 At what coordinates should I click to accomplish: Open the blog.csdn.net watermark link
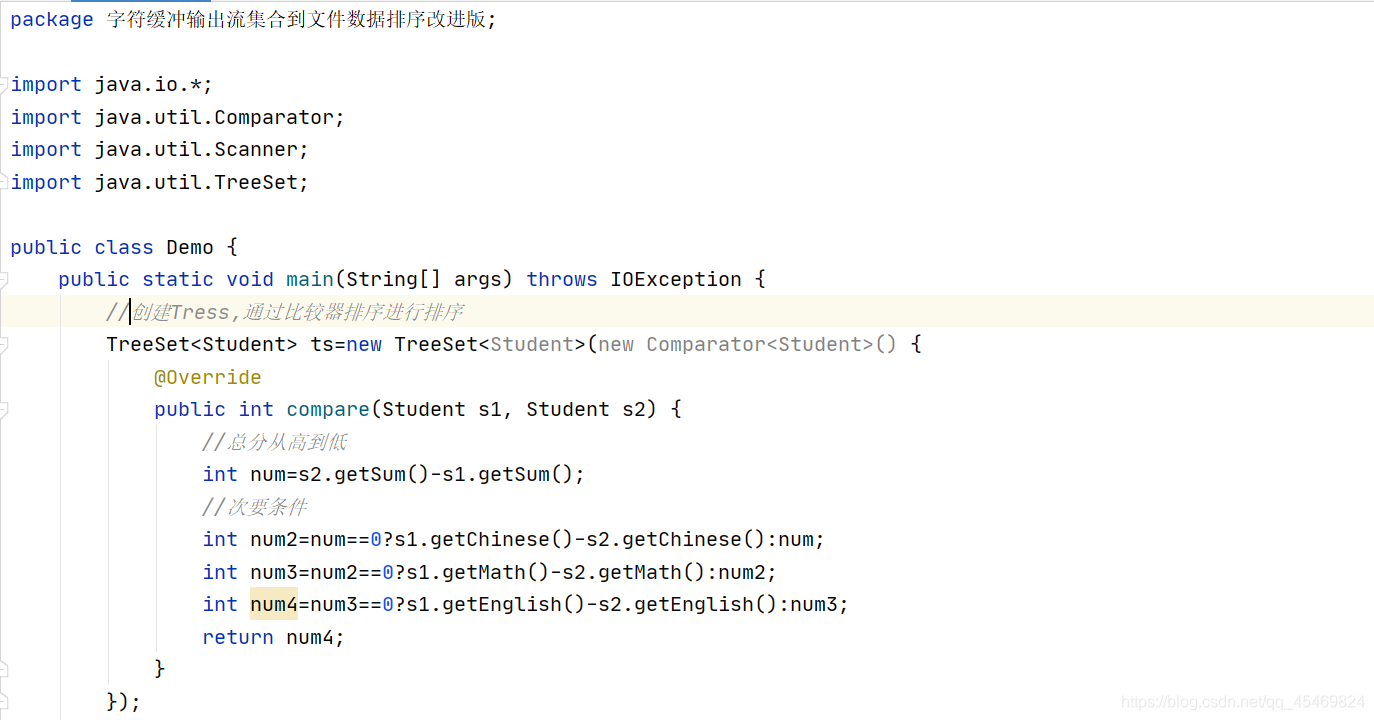(x=1243, y=702)
